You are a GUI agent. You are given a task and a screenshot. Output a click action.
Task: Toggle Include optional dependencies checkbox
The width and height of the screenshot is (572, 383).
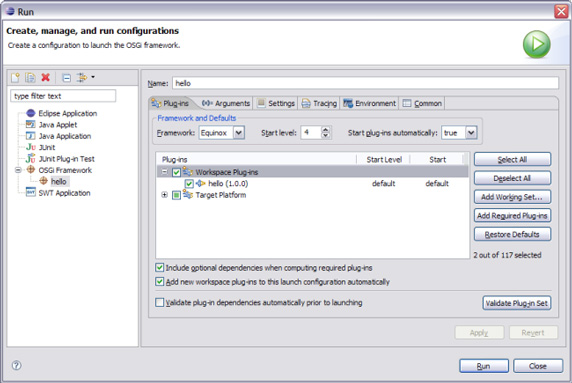(x=159, y=268)
